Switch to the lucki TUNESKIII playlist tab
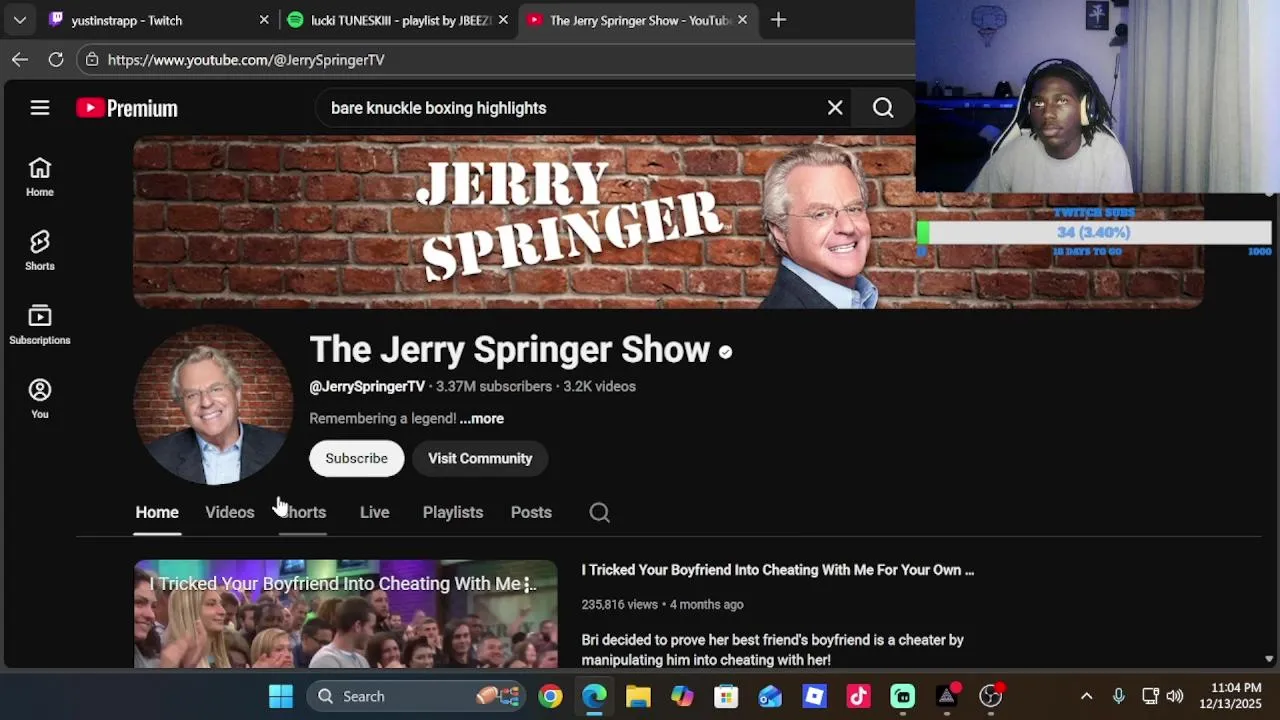 coord(397,20)
